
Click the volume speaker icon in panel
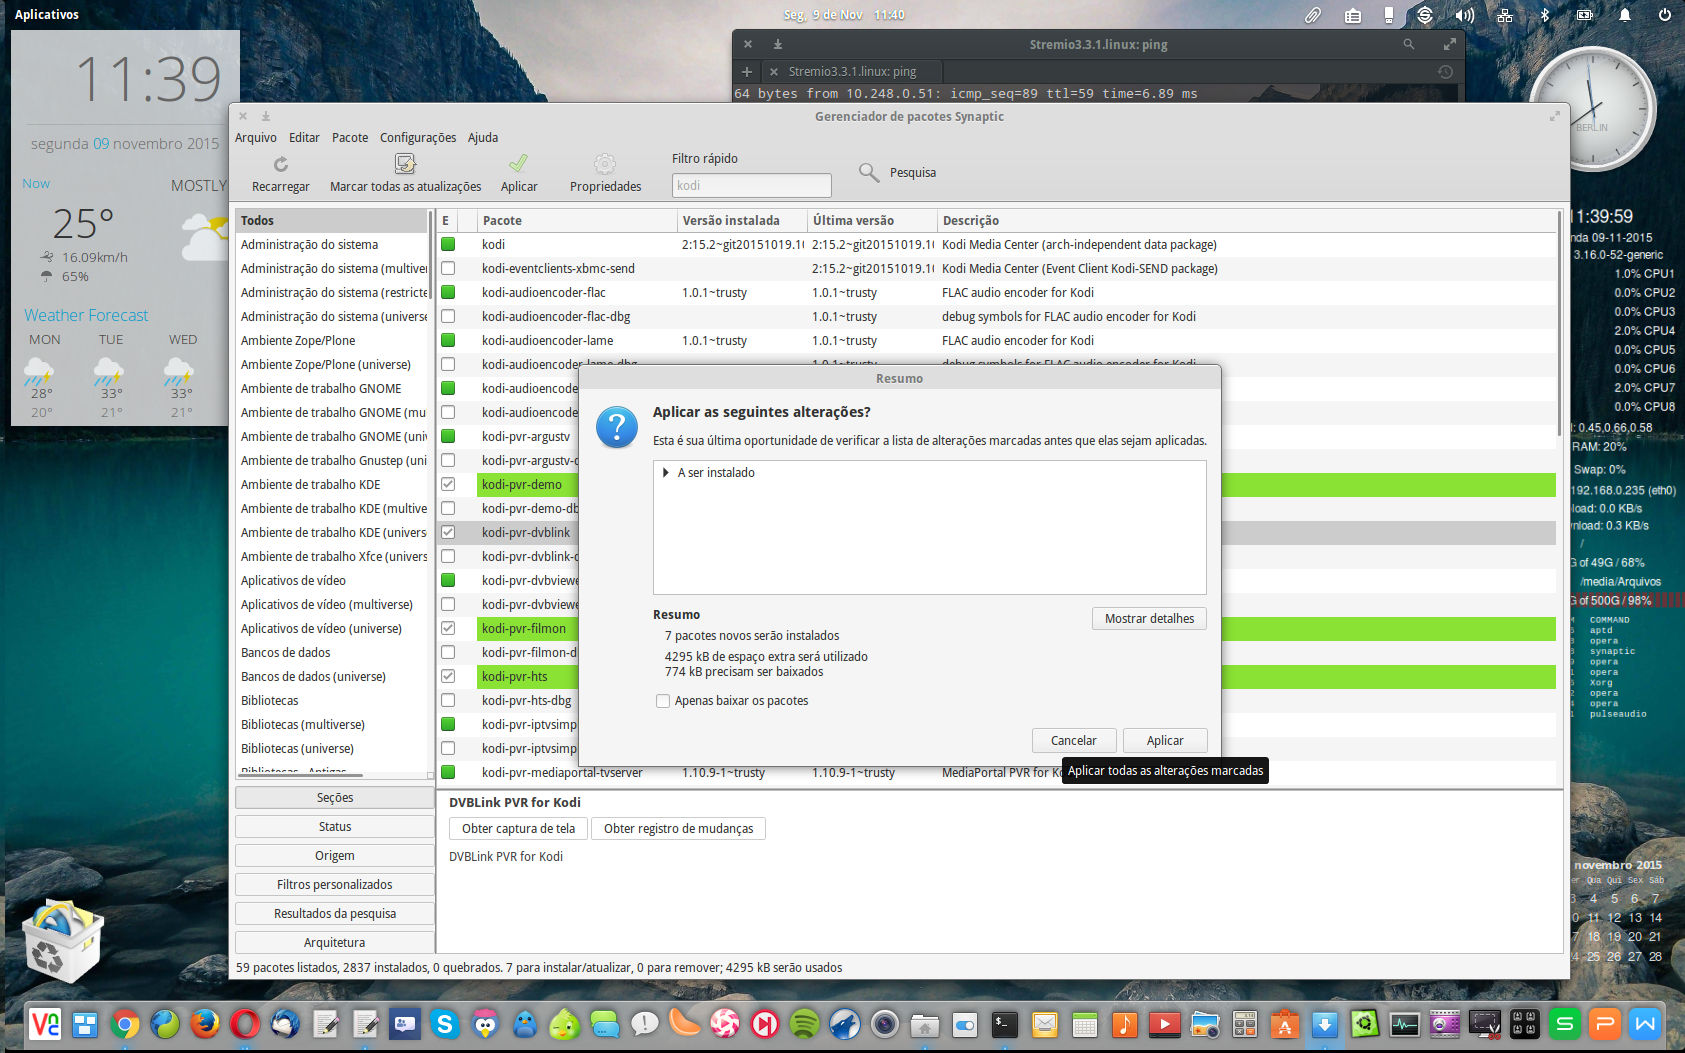pos(1465,15)
